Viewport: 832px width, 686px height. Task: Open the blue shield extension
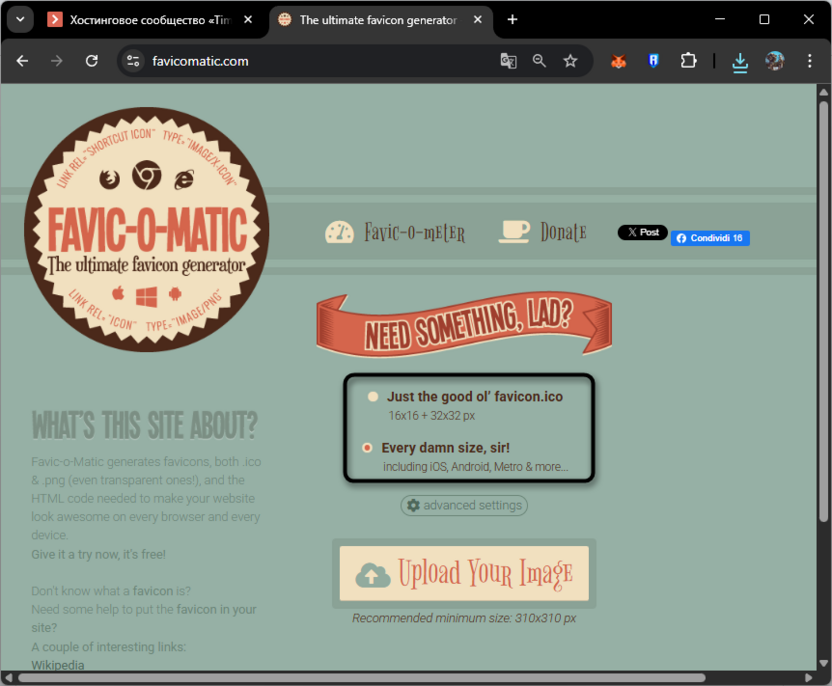click(653, 61)
